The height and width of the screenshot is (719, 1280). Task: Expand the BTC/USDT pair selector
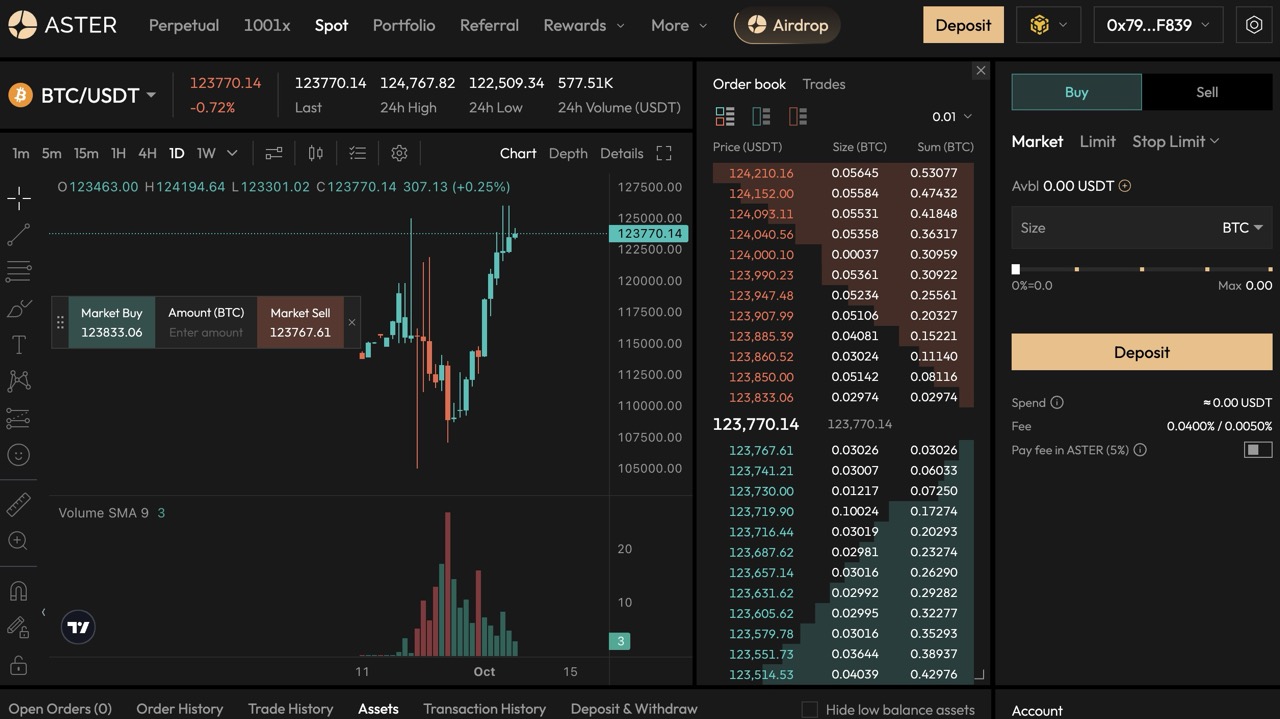point(151,95)
